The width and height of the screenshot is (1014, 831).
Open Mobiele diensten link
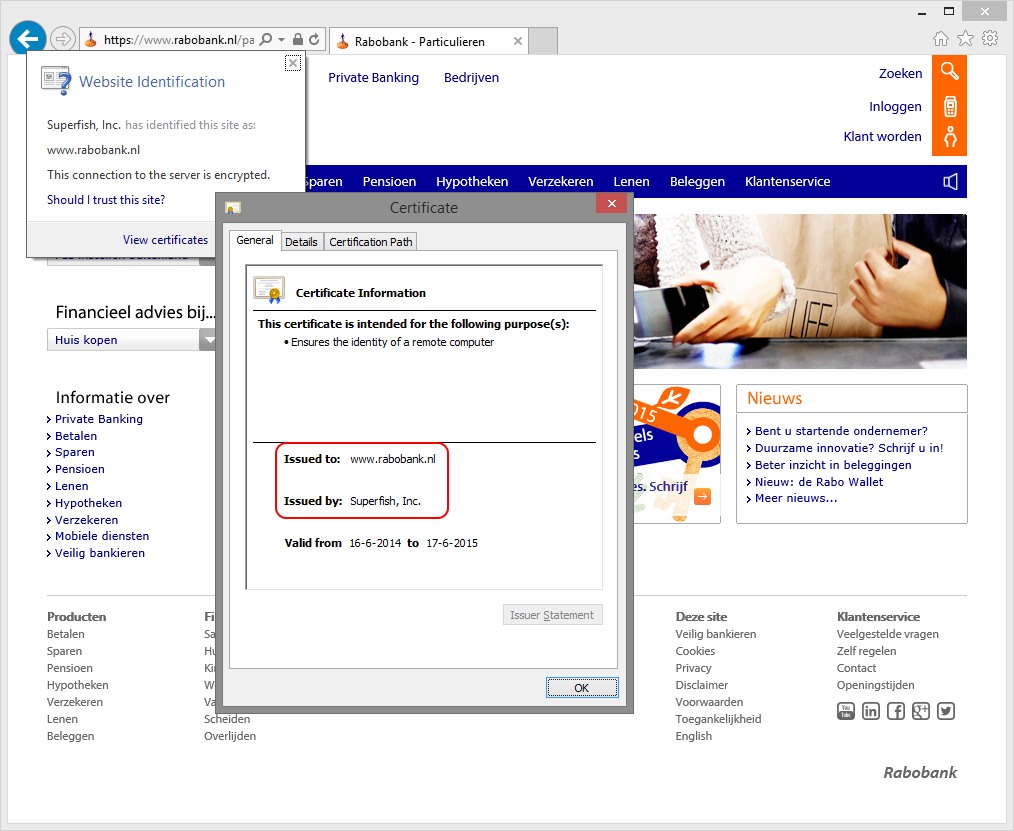(x=102, y=536)
